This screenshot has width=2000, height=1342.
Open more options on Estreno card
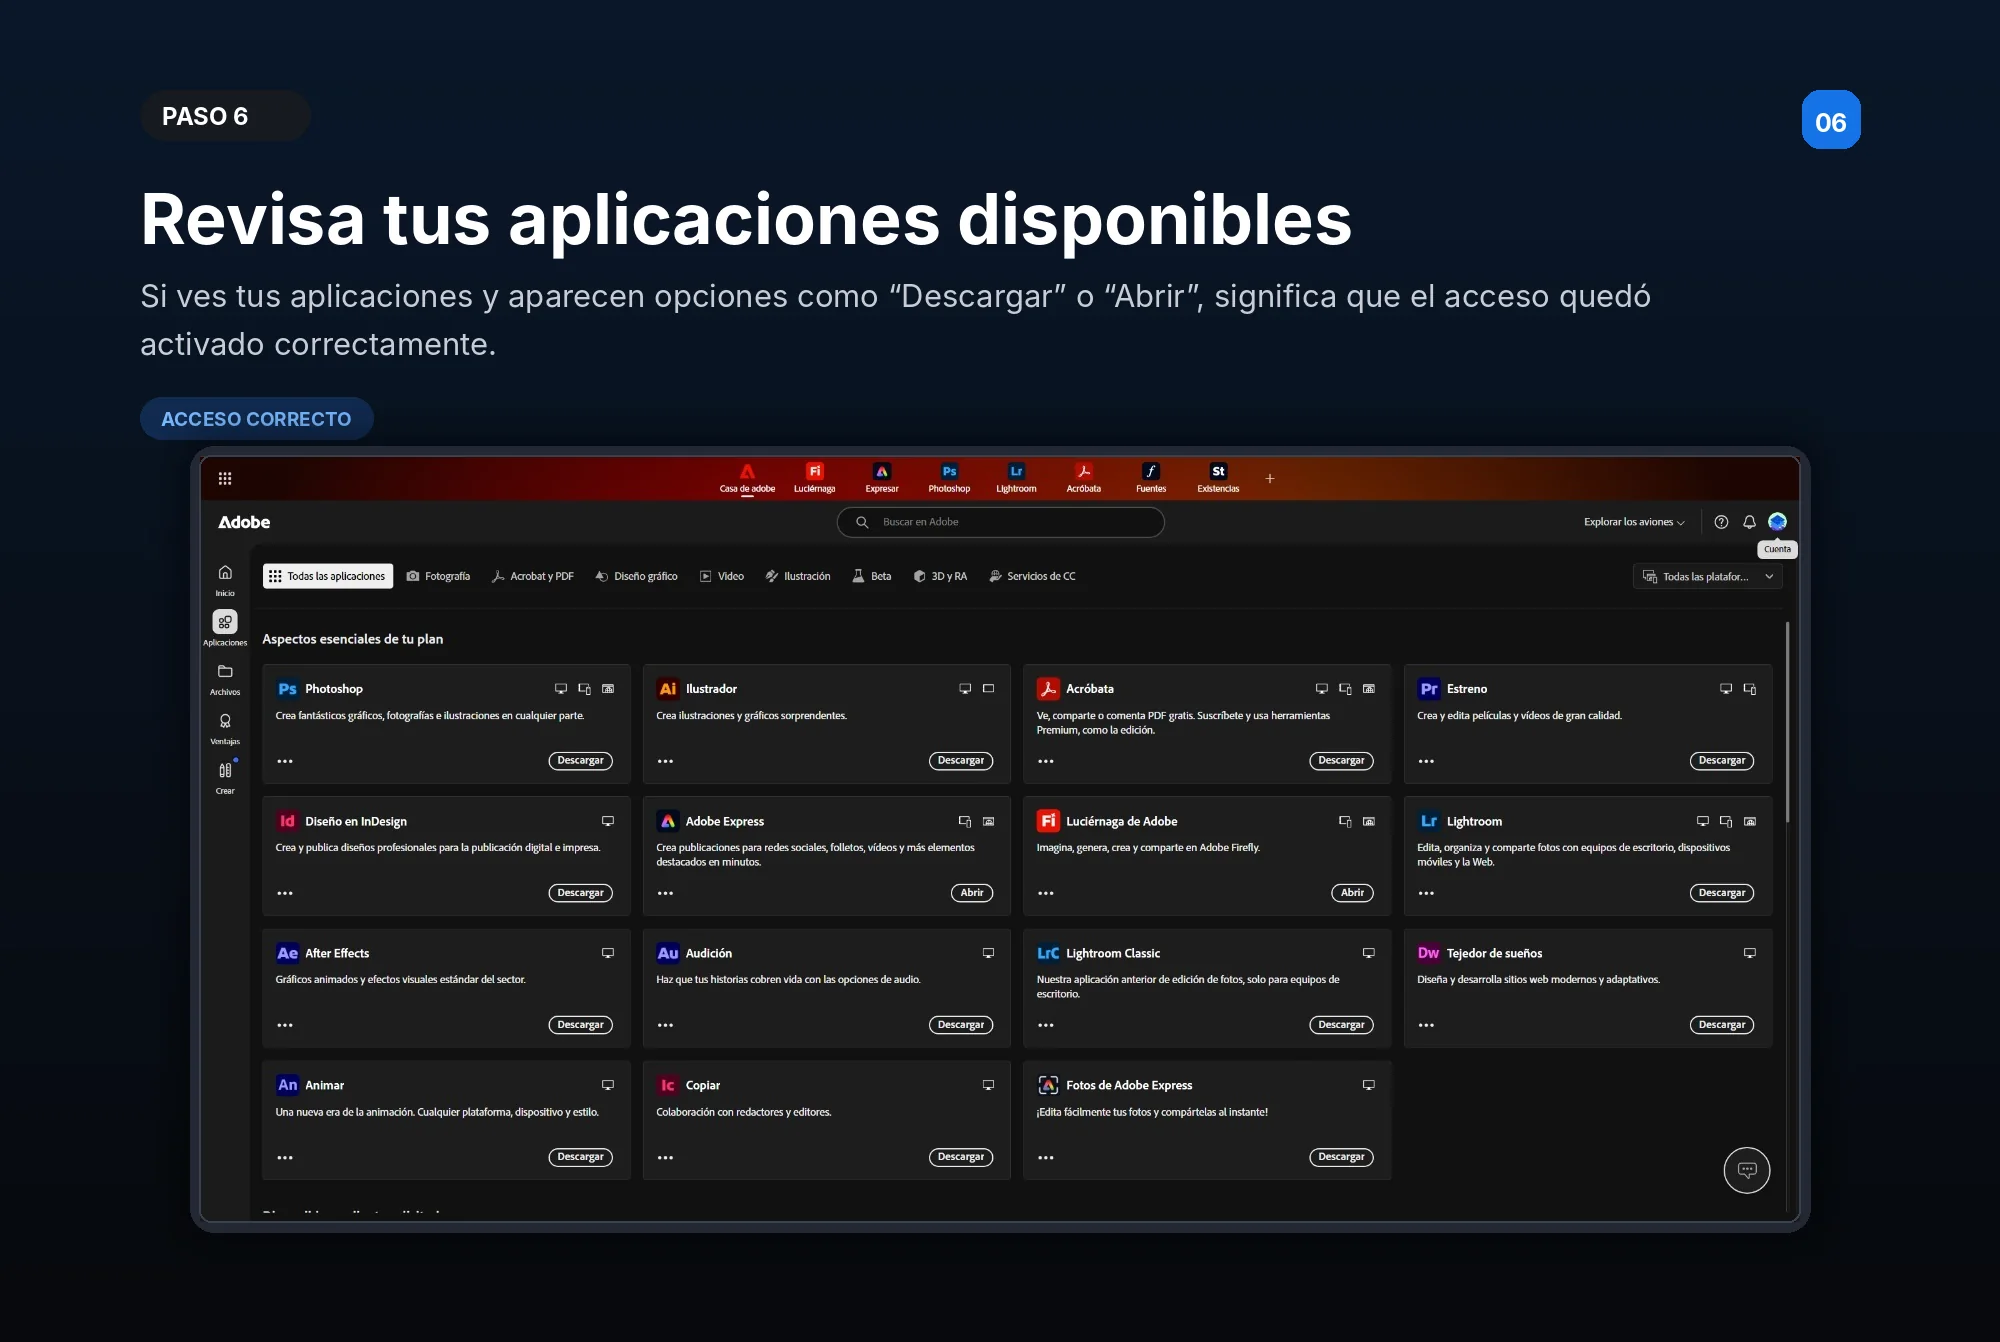tap(1427, 761)
